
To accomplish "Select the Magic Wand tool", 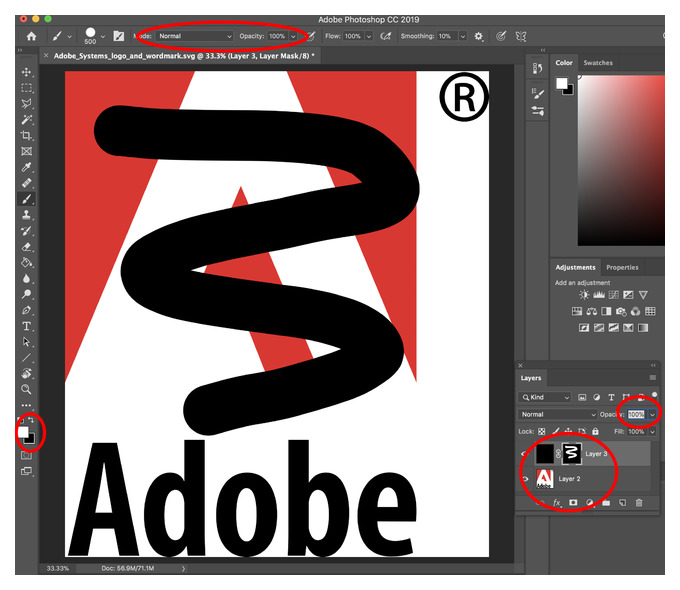I will tap(26, 119).
